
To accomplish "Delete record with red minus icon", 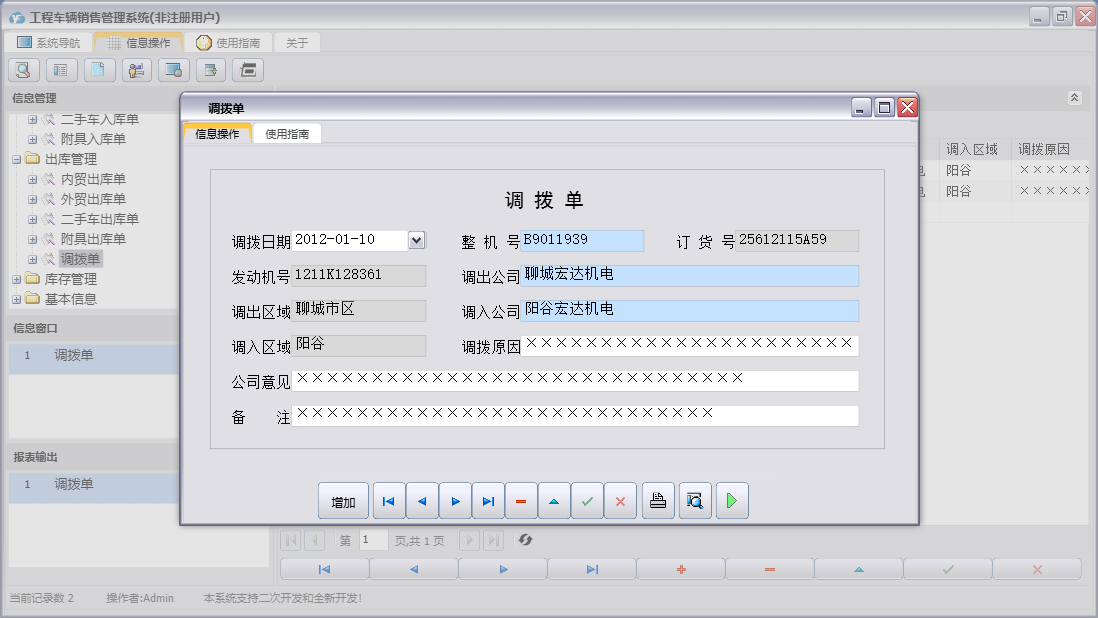I will (x=521, y=501).
